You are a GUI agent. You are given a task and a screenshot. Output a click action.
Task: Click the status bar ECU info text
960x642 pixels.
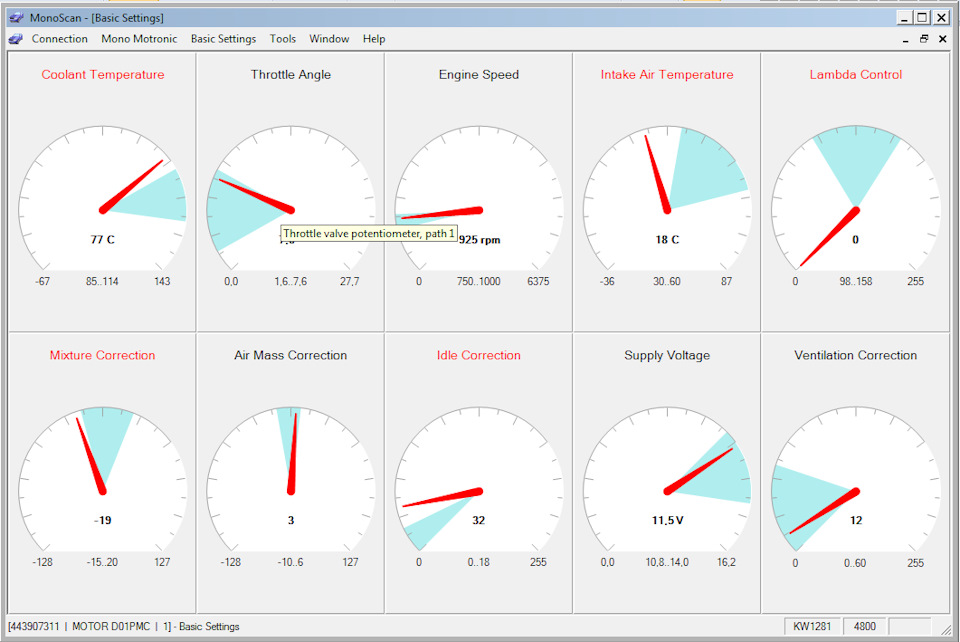pyautogui.click(x=124, y=627)
